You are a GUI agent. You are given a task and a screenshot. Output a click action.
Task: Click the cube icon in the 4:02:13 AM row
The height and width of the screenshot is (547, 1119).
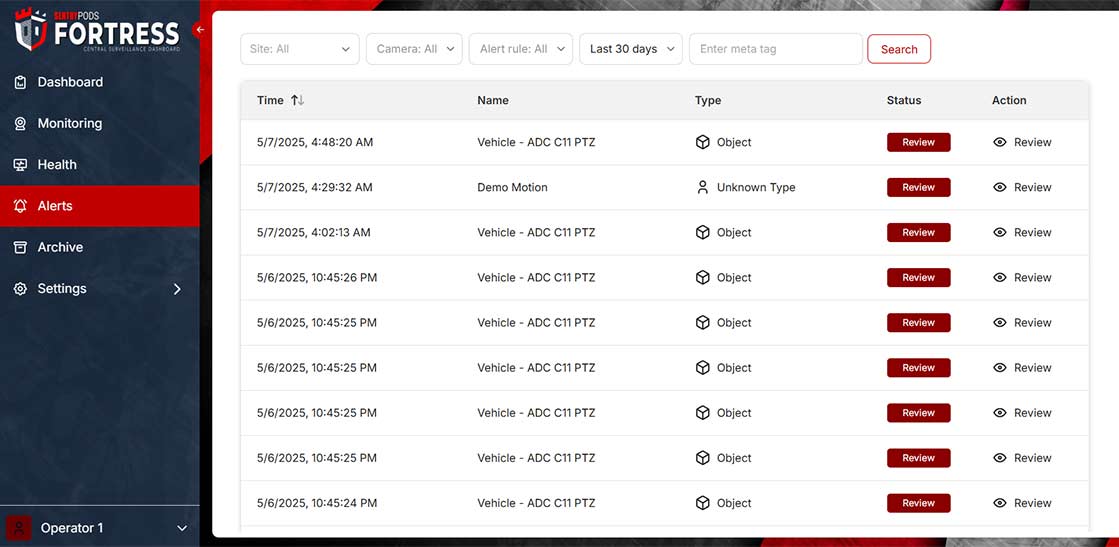coord(703,232)
